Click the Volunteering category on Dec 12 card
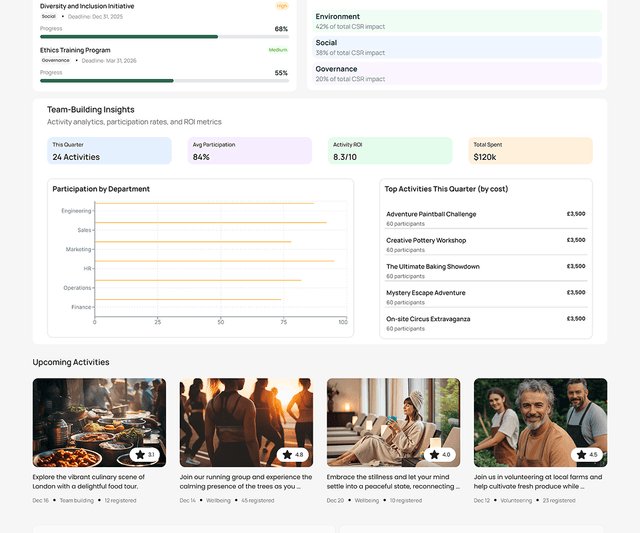Image resolution: width=640 pixels, height=533 pixels. 516,500
